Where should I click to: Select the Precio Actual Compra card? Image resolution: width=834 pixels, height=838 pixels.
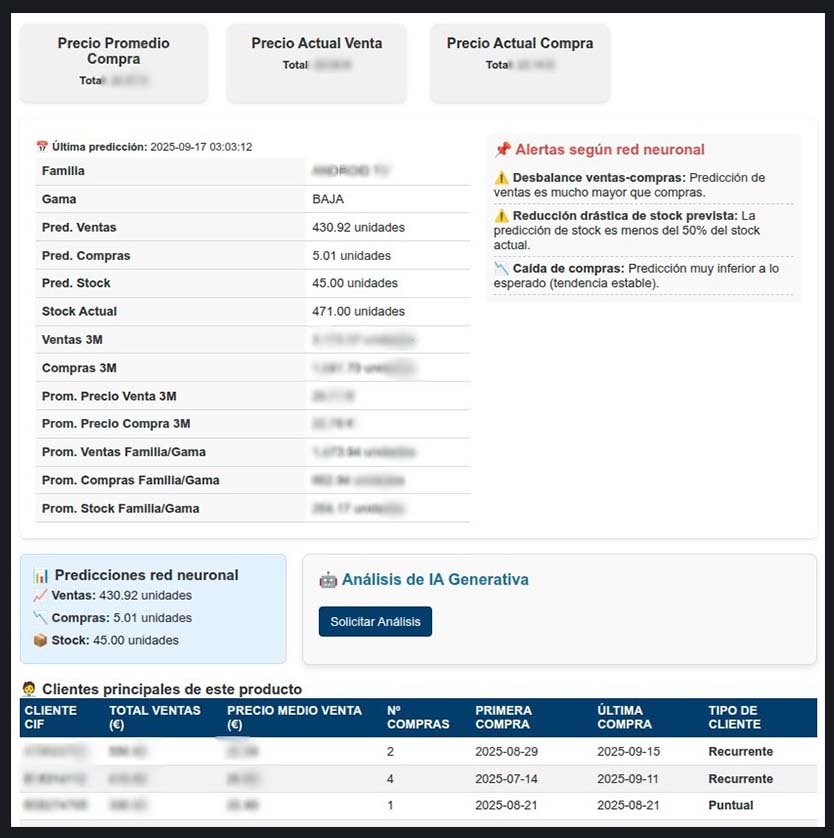[519, 63]
